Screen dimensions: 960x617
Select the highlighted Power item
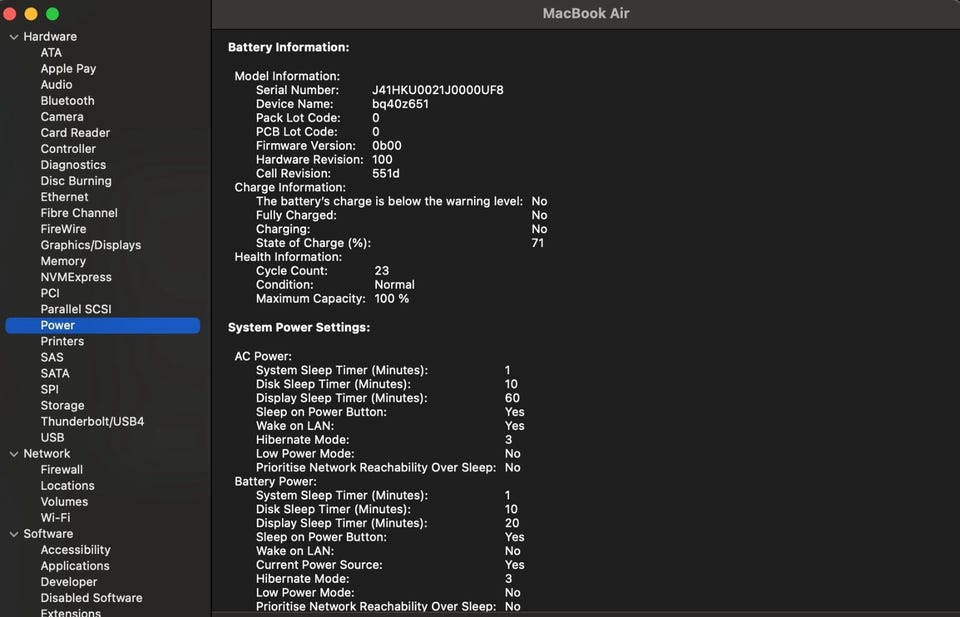102,325
